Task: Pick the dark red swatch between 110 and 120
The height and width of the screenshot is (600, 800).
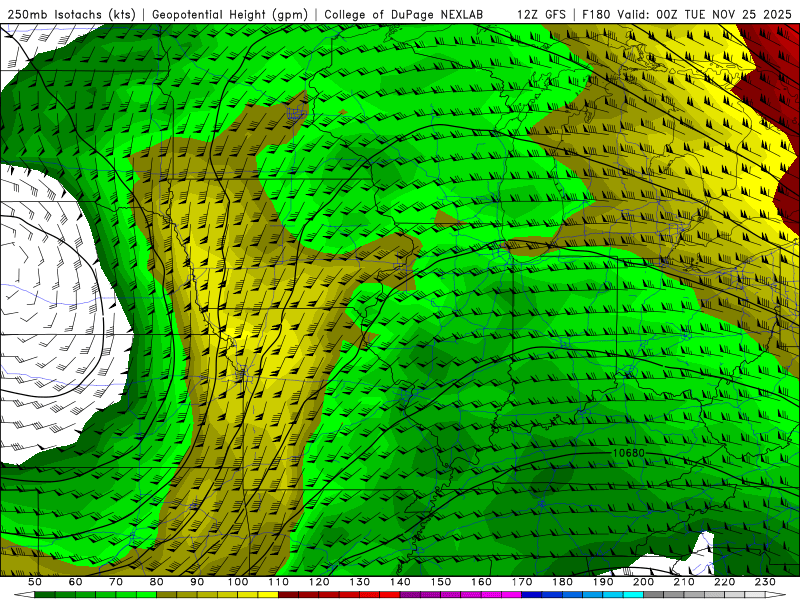Action: [288, 595]
